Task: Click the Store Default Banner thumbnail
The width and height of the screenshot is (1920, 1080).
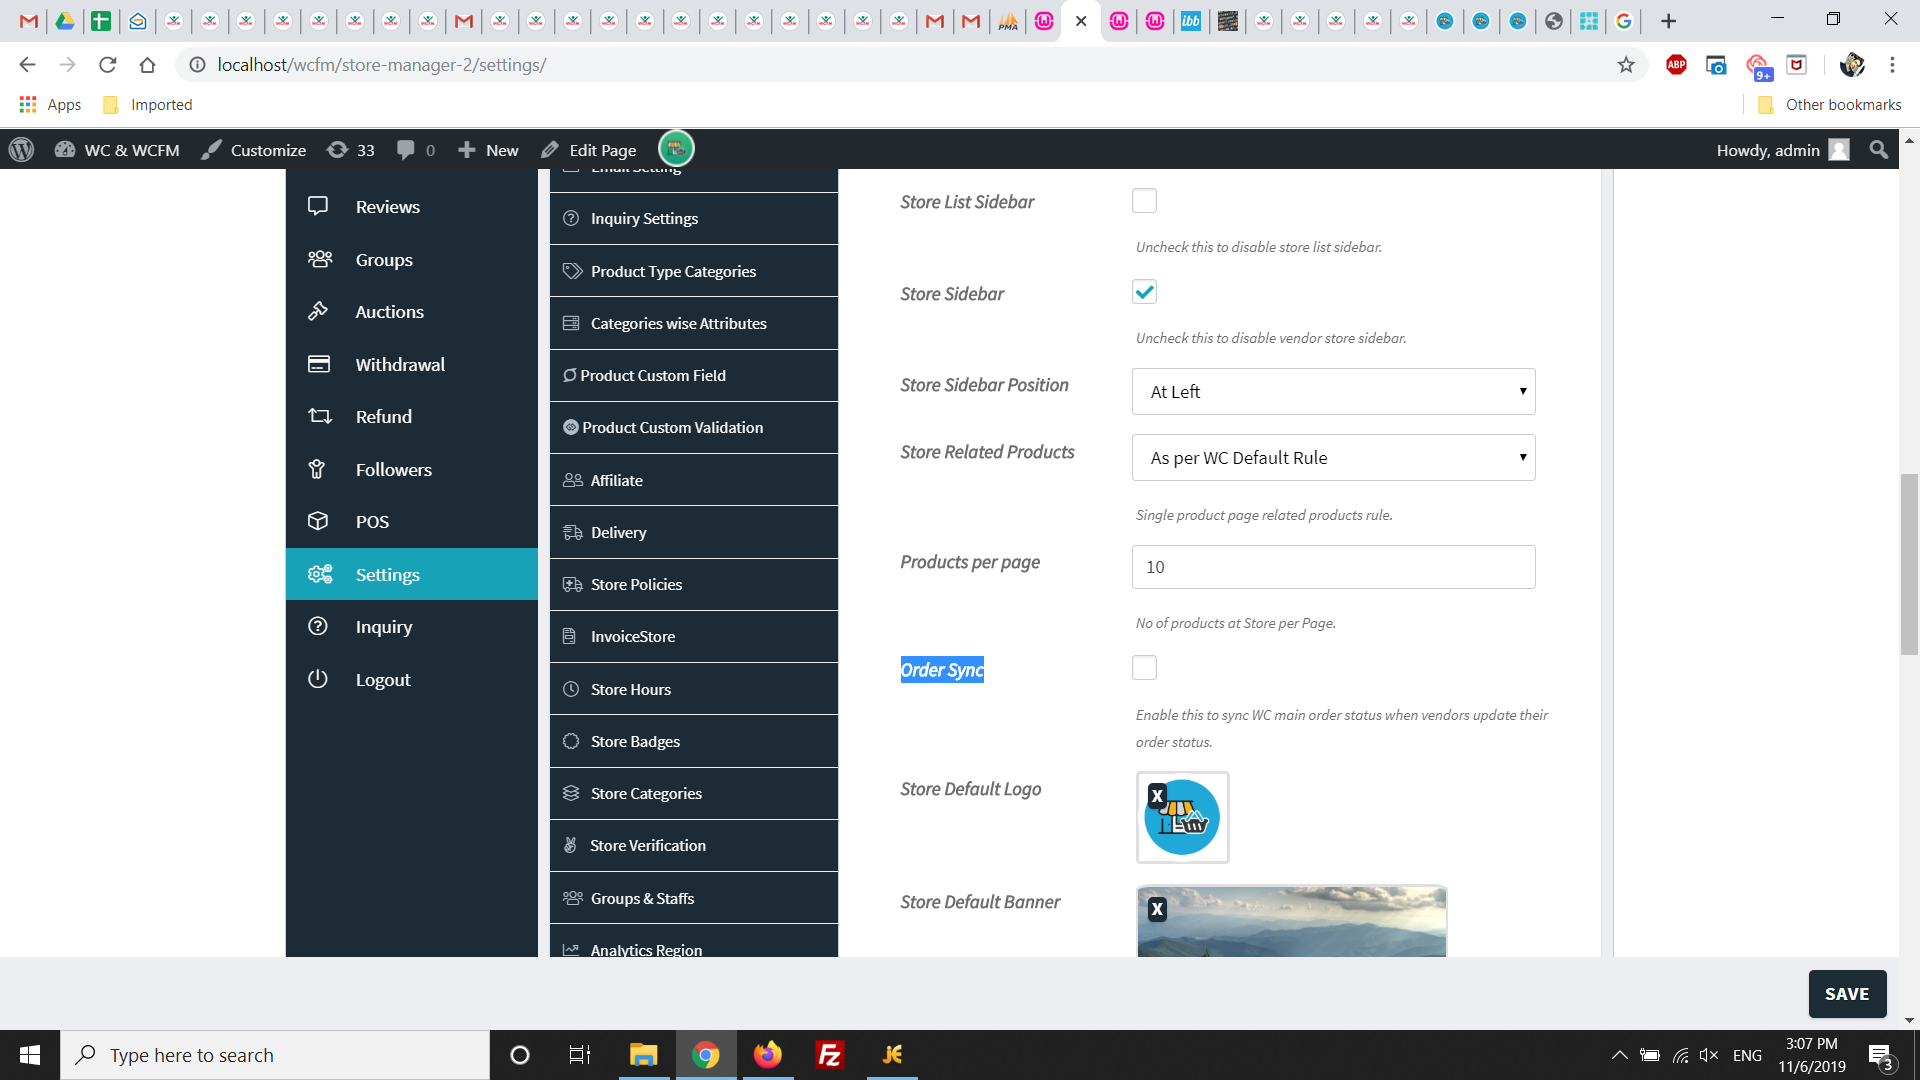Action: [x=1291, y=921]
